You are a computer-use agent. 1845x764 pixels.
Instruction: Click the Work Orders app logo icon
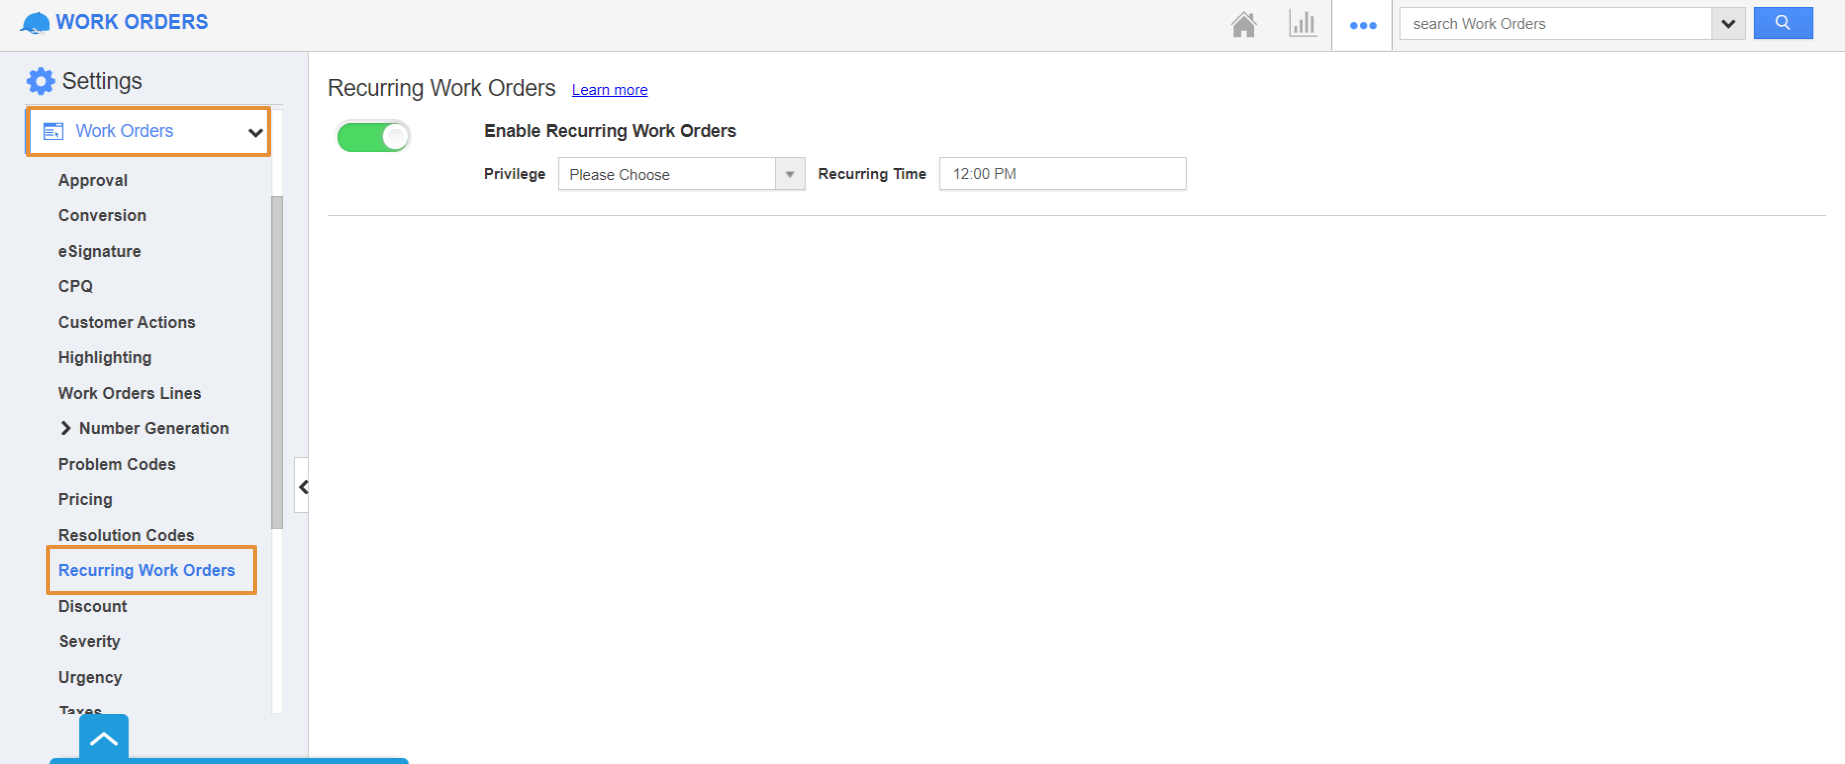click(x=35, y=23)
